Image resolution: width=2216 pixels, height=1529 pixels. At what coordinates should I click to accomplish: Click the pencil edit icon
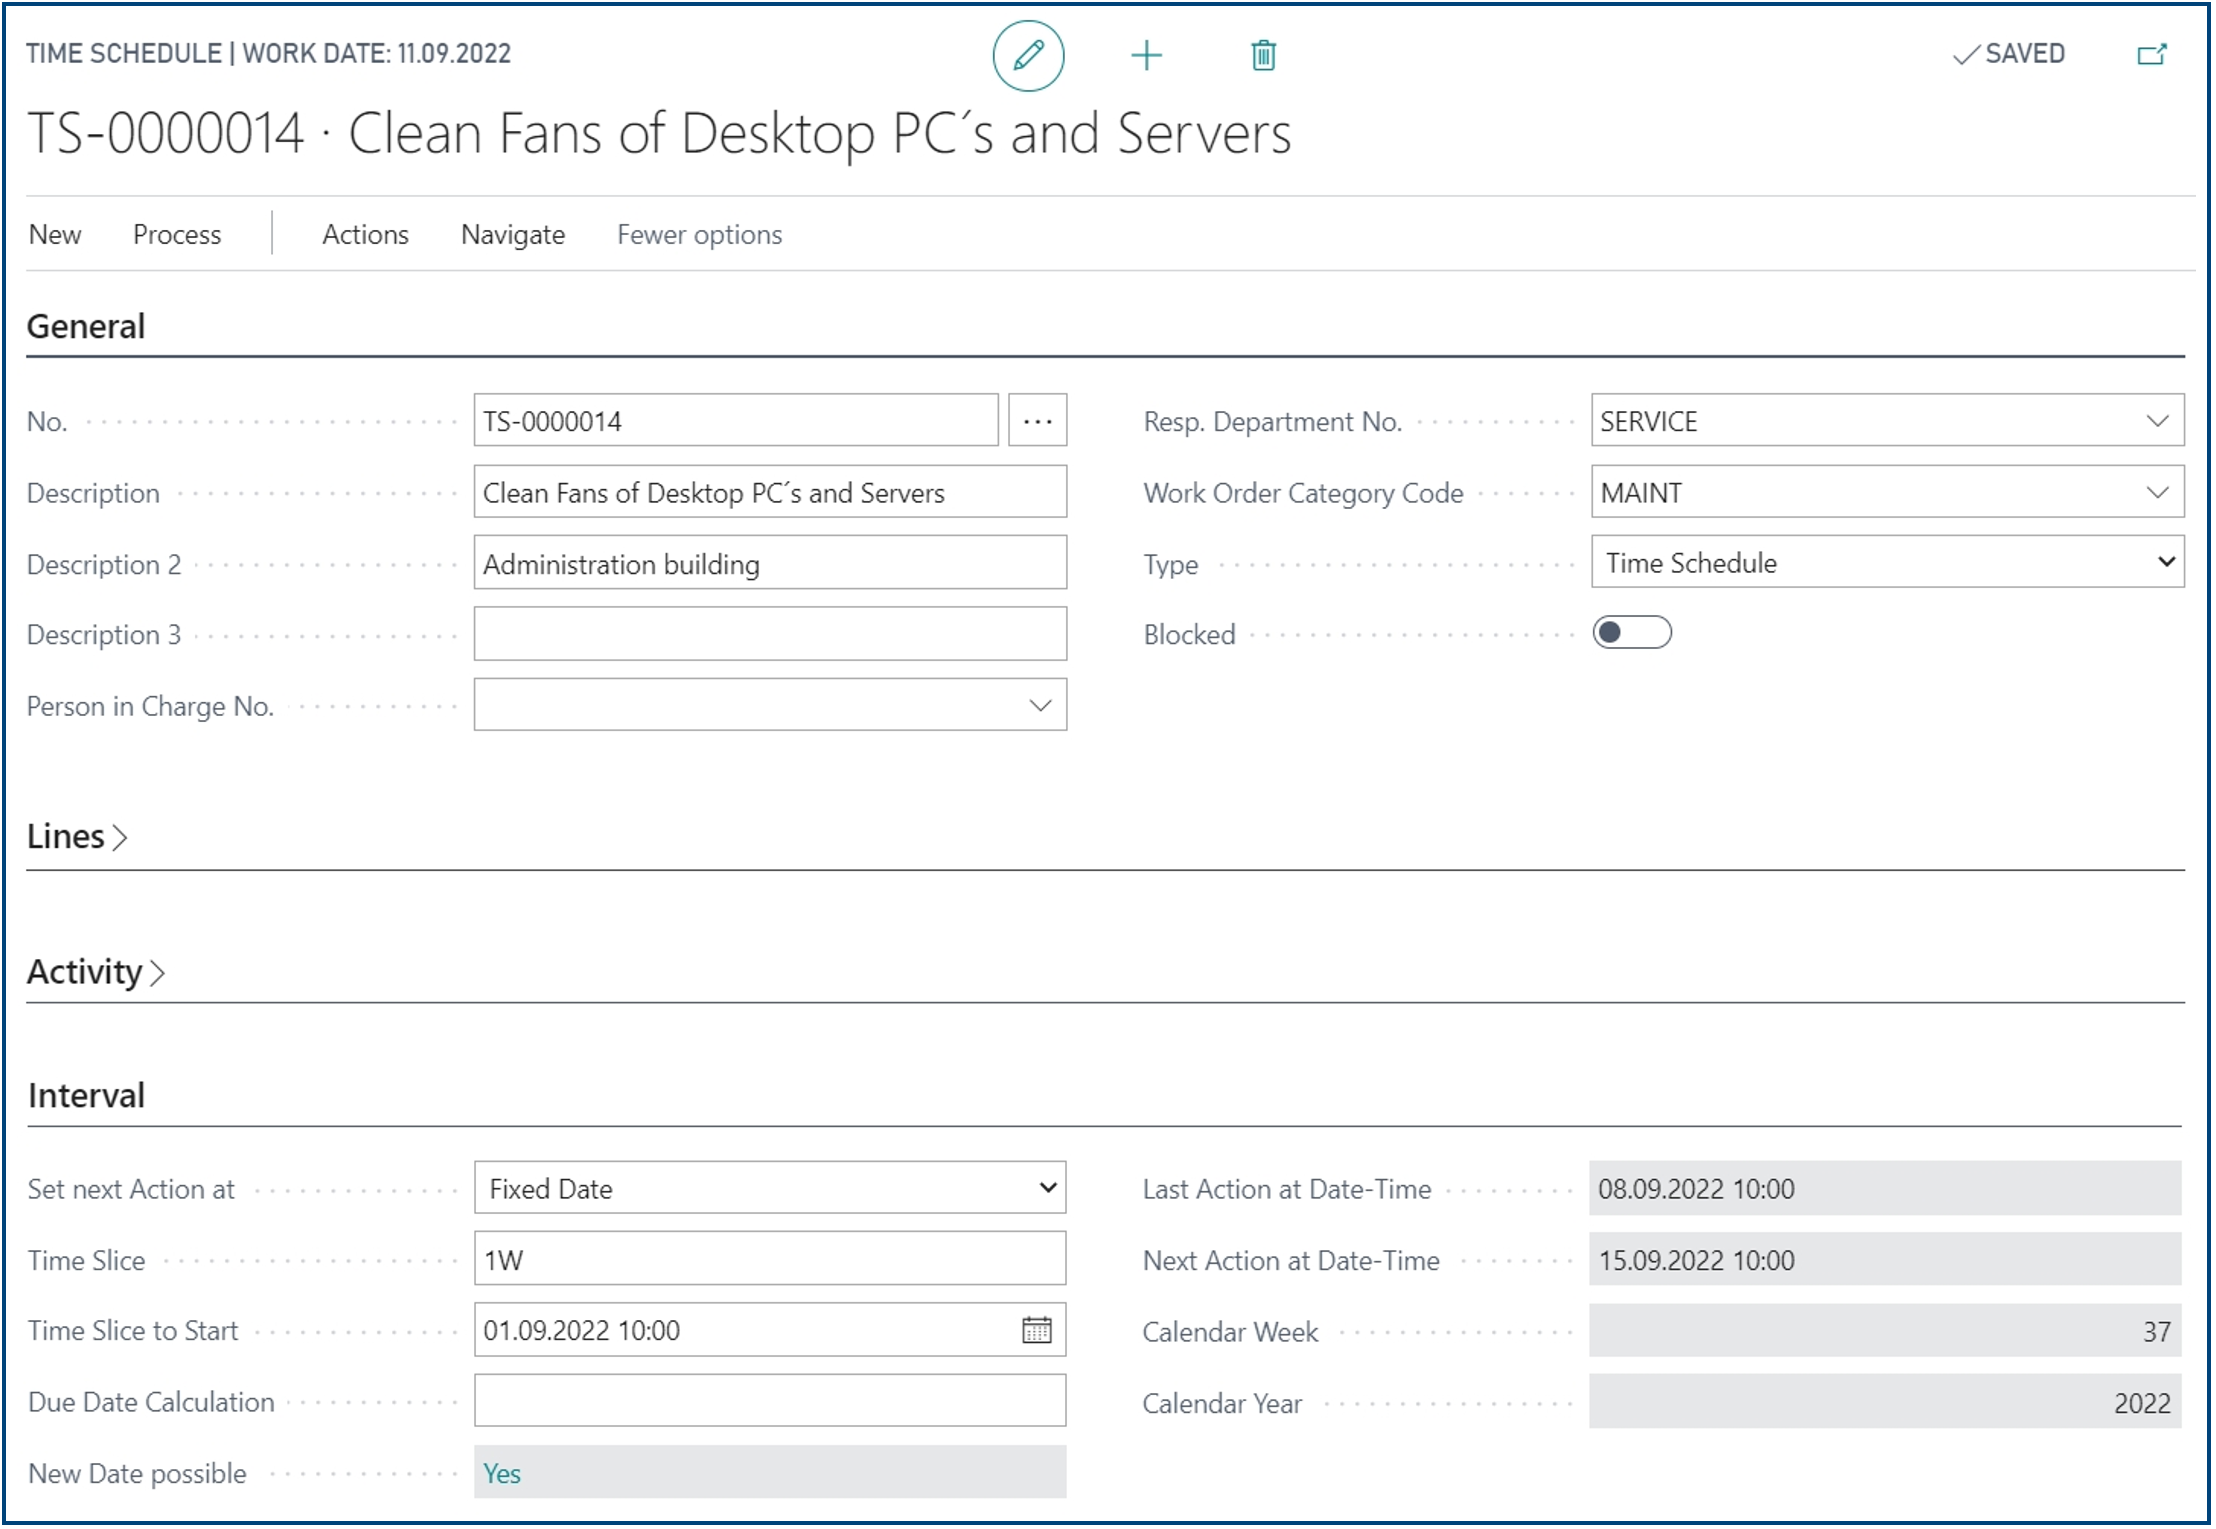(1028, 55)
